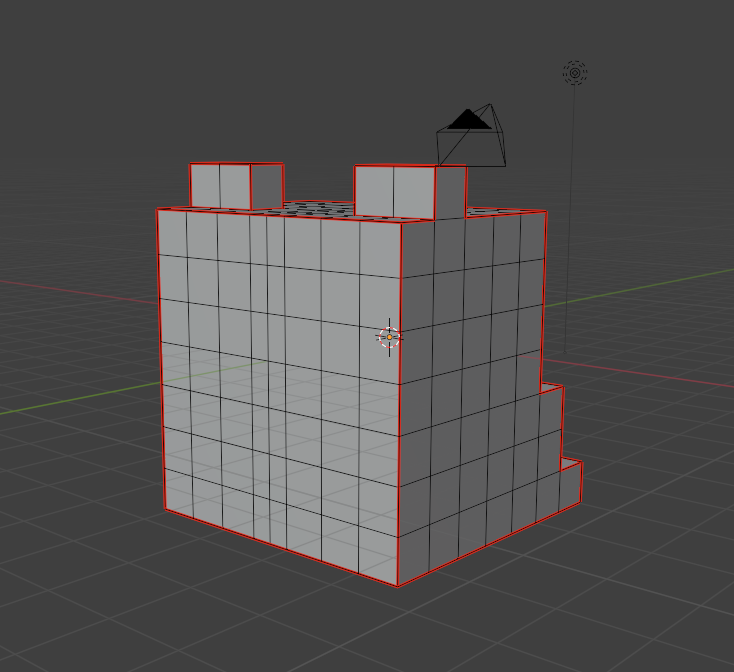The image size is (734, 672).
Task: Click the 3D cursor crosshair
Action: (389, 338)
